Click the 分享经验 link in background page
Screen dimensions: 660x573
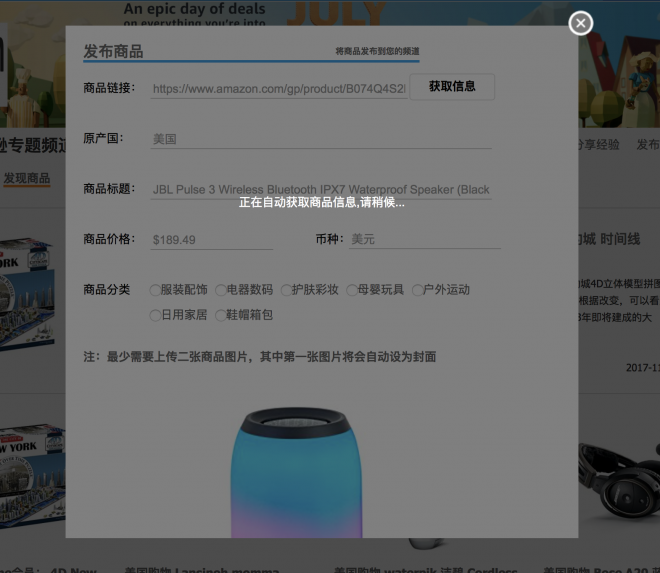(x=599, y=145)
